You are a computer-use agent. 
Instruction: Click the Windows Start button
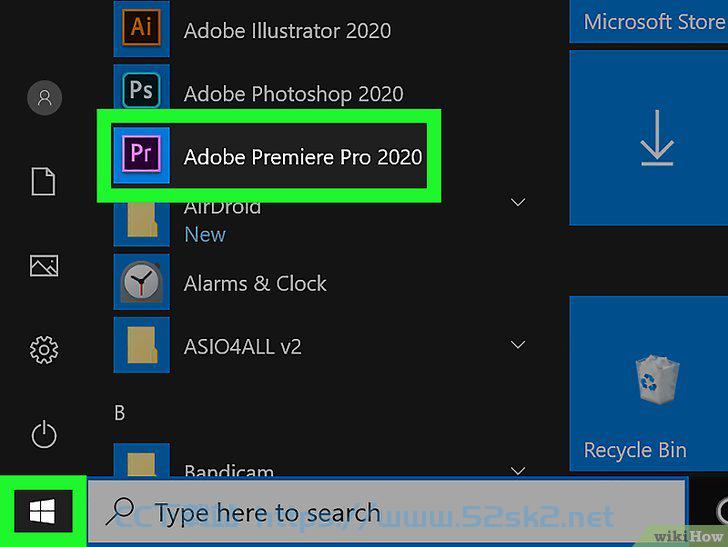coord(43,511)
